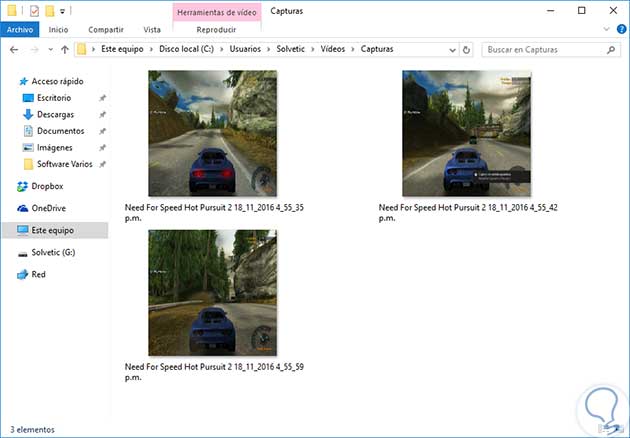
Task: Navigate to Usuarios in the breadcrumb
Action: [x=245, y=49]
